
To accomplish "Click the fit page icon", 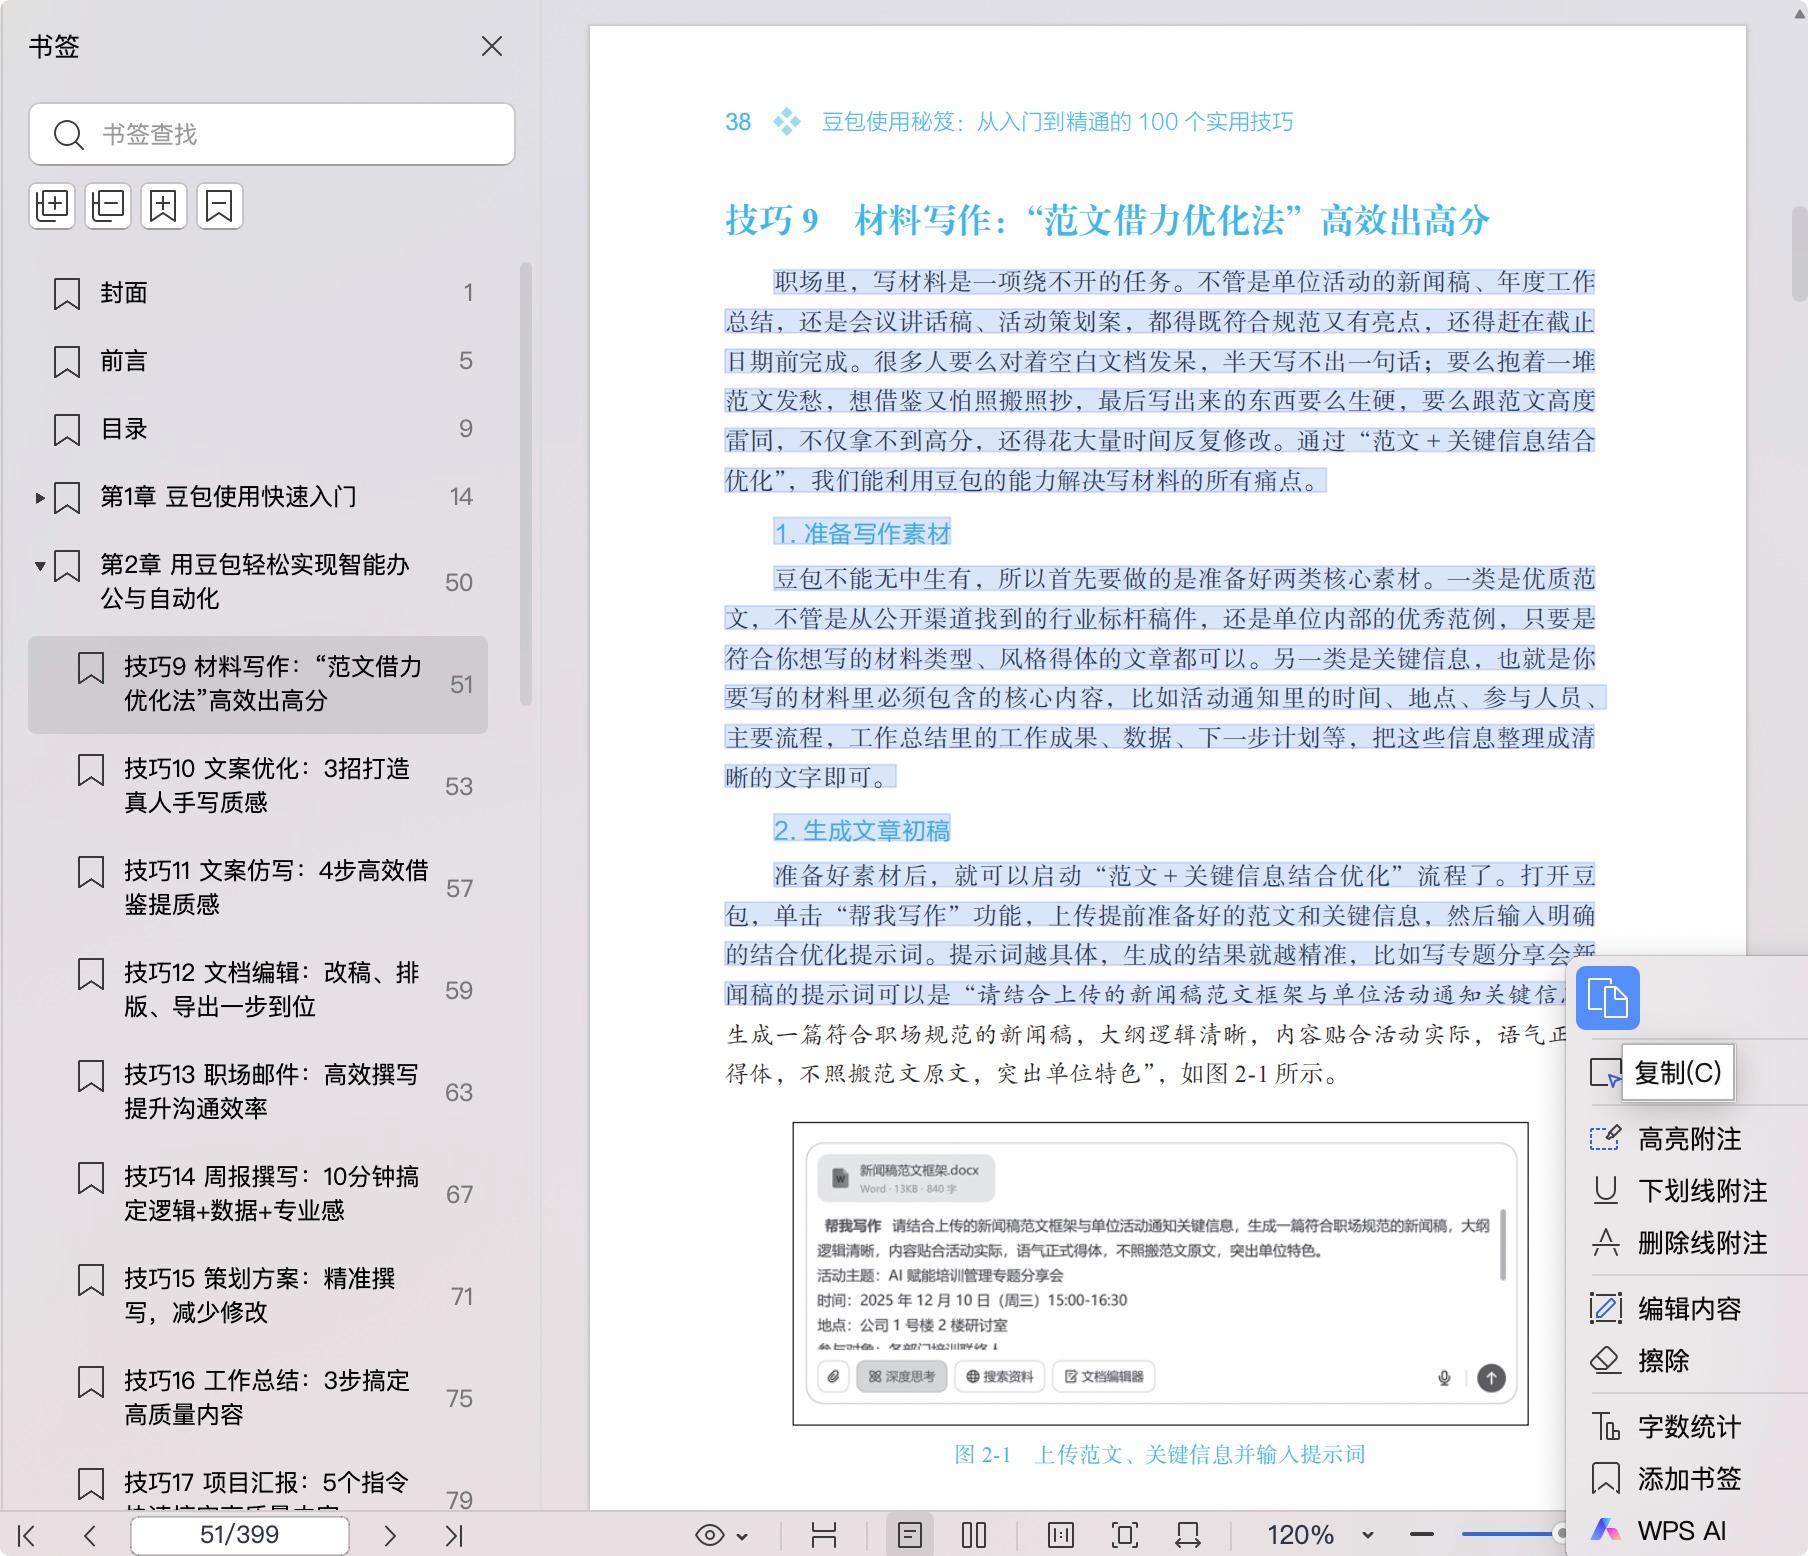I will (x=1125, y=1535).
